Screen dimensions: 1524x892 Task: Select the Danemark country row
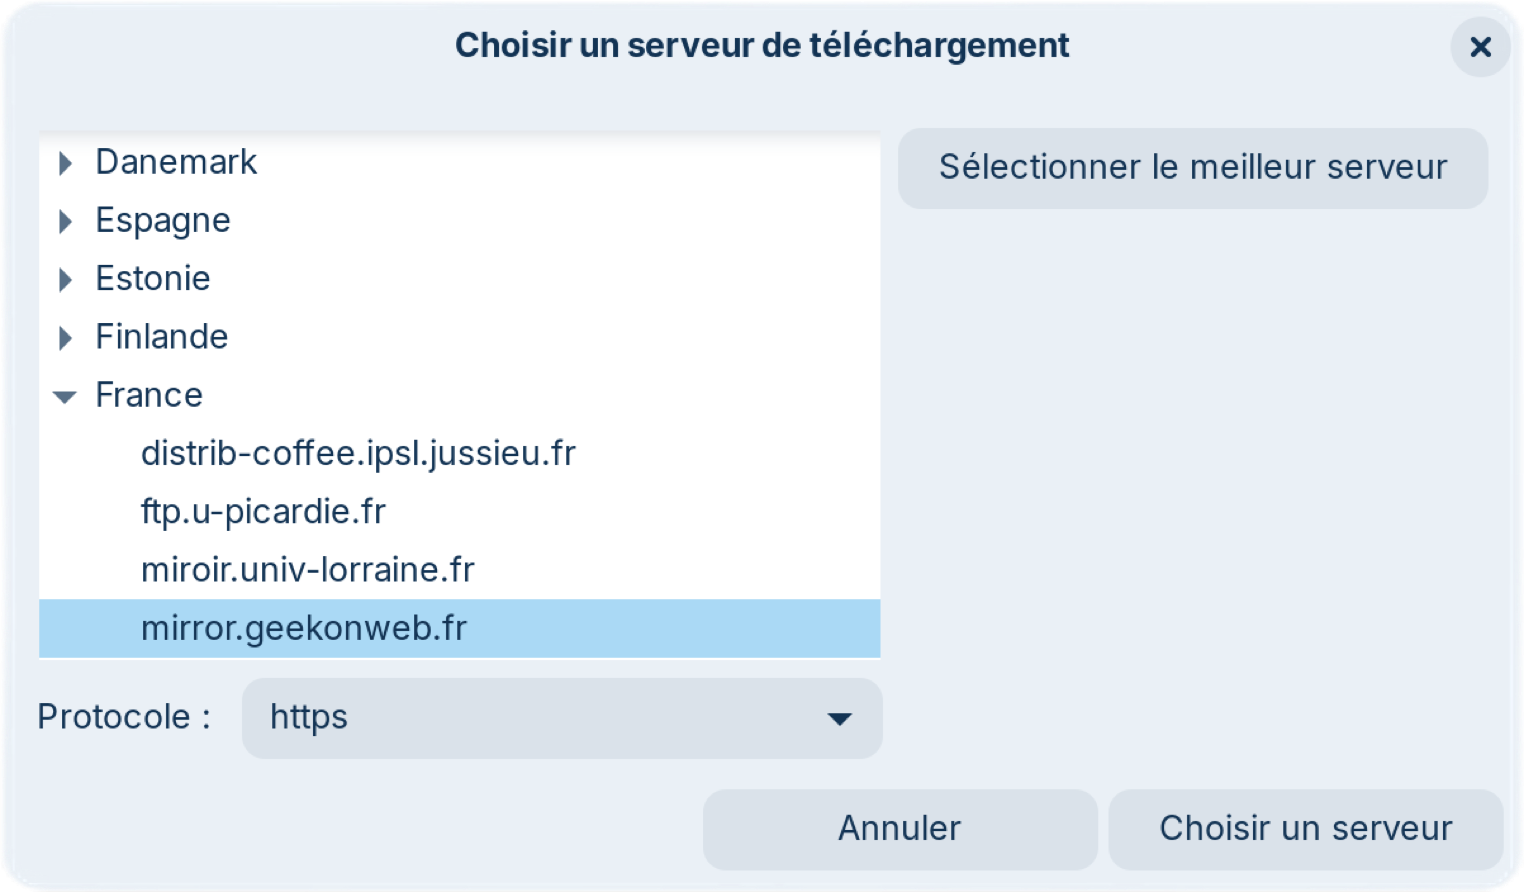click(x=176, y=162)
